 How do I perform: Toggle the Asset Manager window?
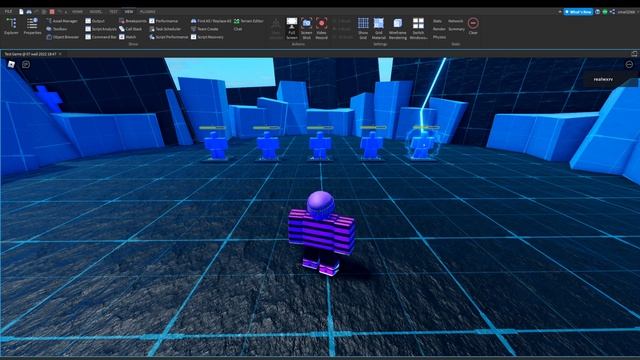point(62,21)
